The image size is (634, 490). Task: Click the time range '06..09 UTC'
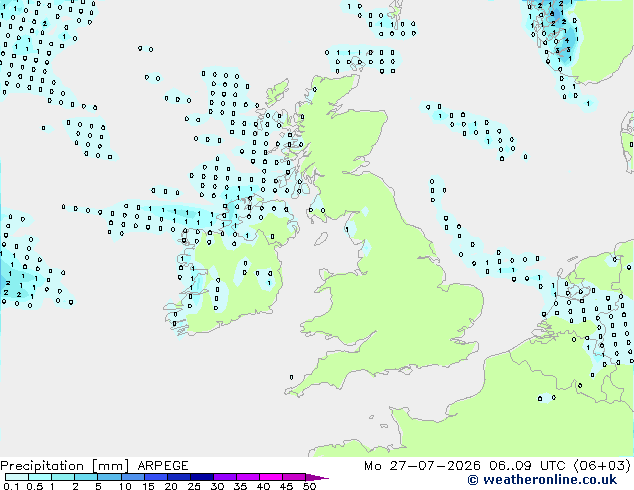527,466
